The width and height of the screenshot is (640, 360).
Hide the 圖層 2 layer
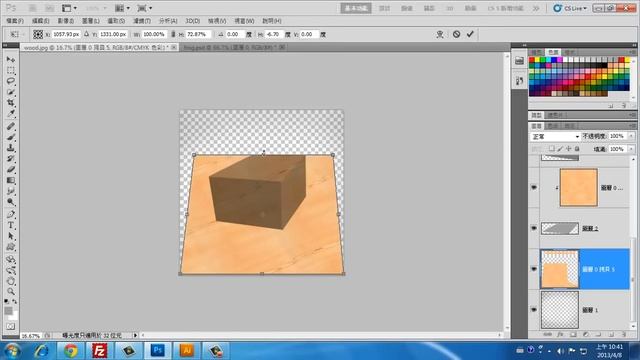click(x=534, y=228)
